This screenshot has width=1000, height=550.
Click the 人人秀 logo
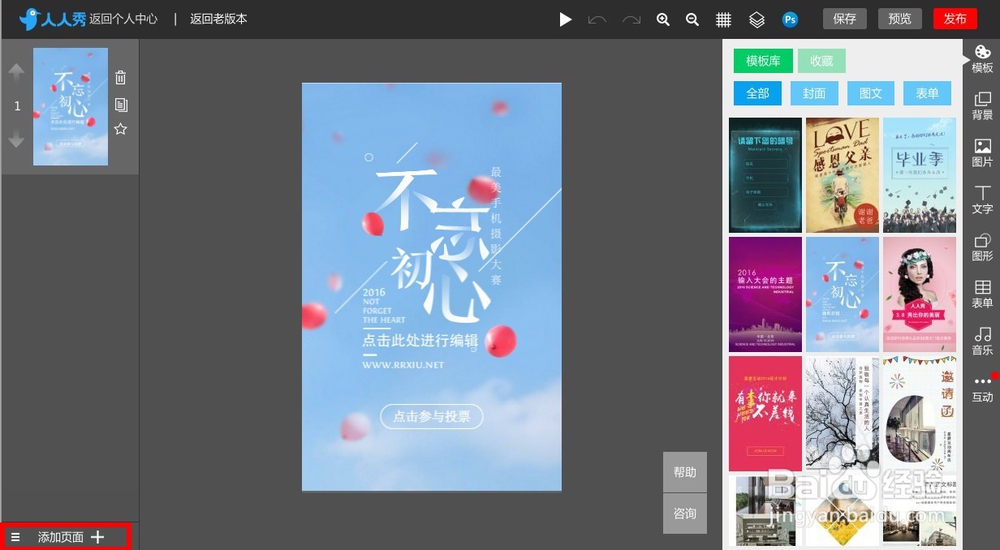click(x=52, y=19)
